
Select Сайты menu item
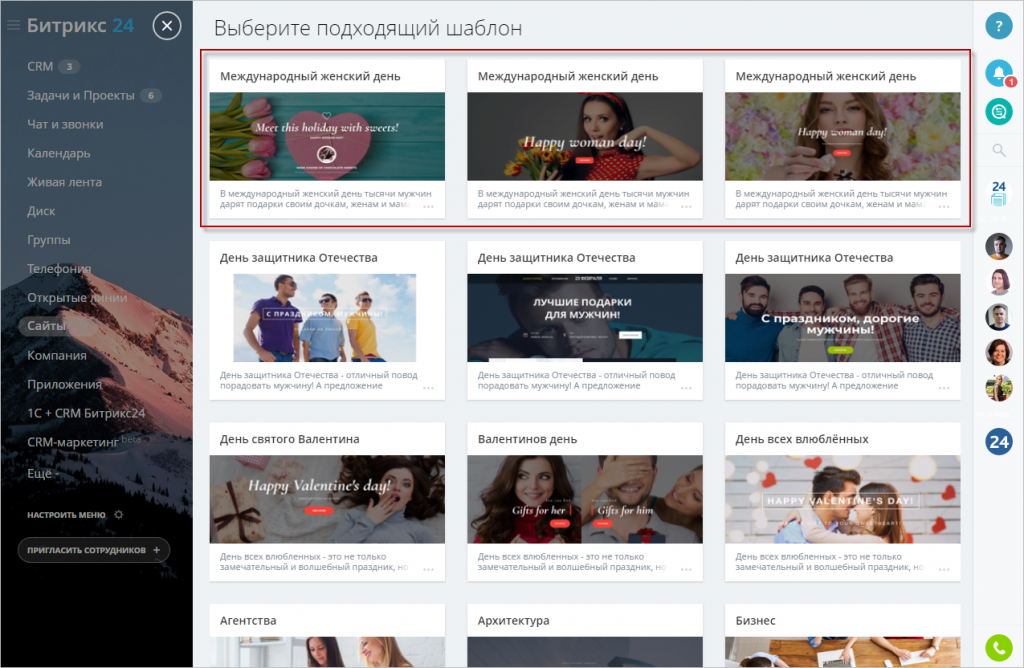(46, 326)
